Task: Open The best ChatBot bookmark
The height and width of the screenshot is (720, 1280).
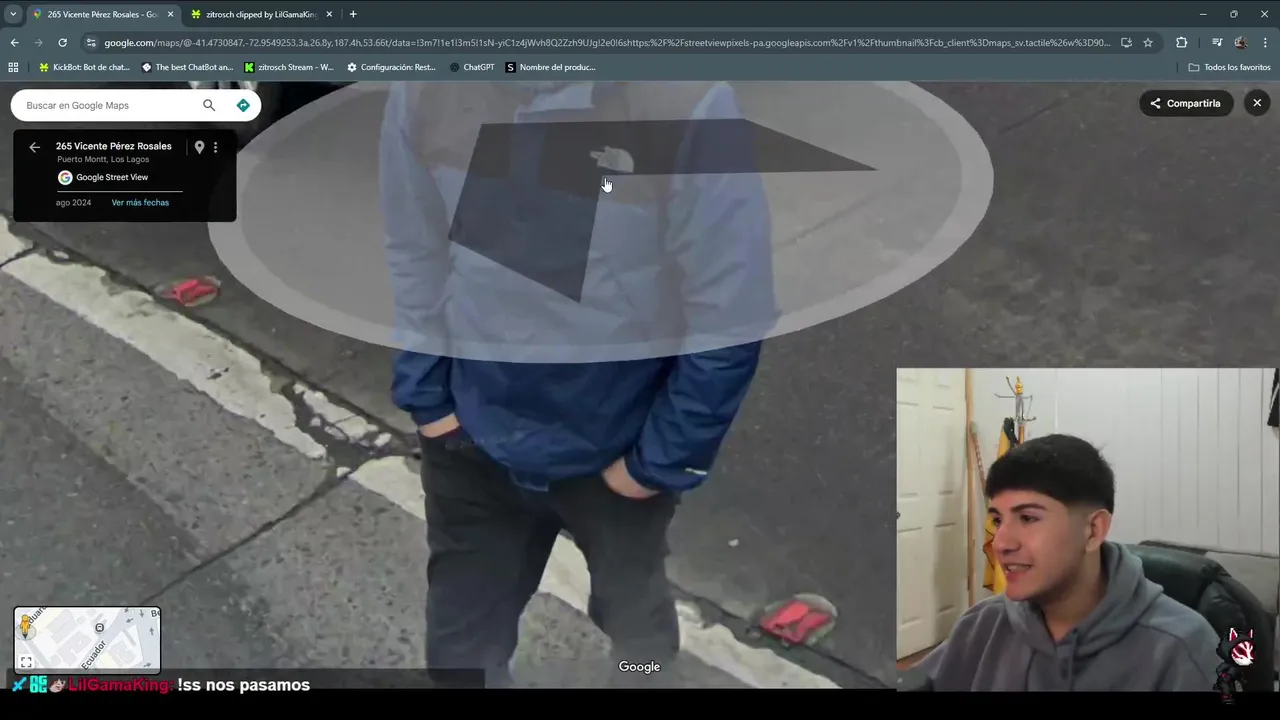Action: click(x=187, y=67)
